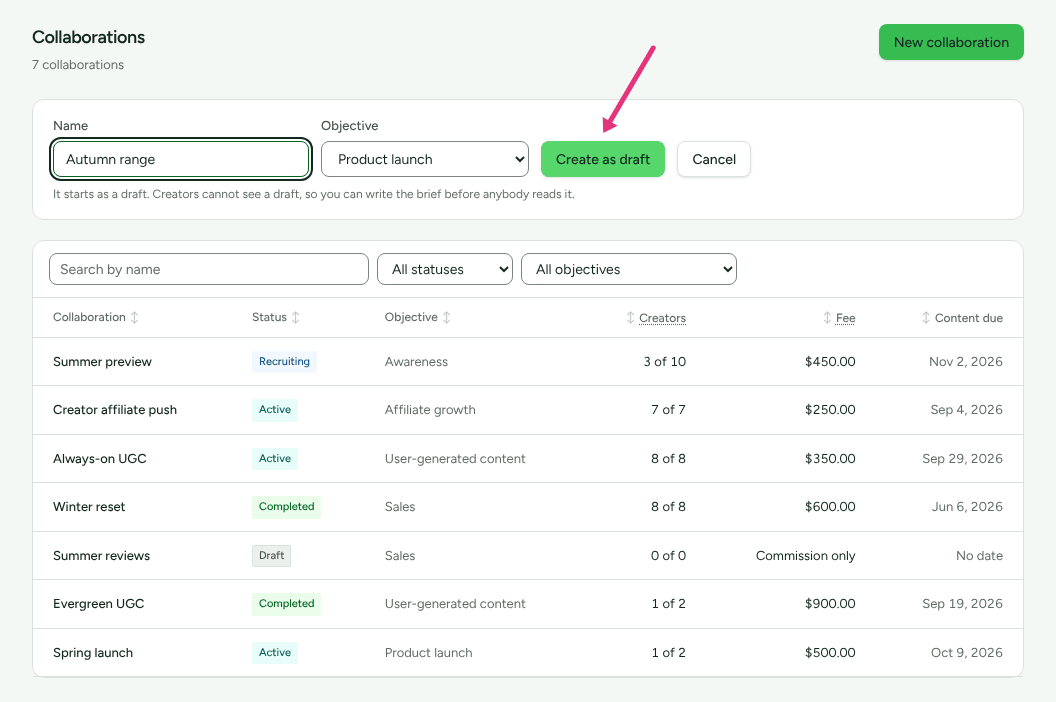Click the Commission only fee value

tap(805, 556)
